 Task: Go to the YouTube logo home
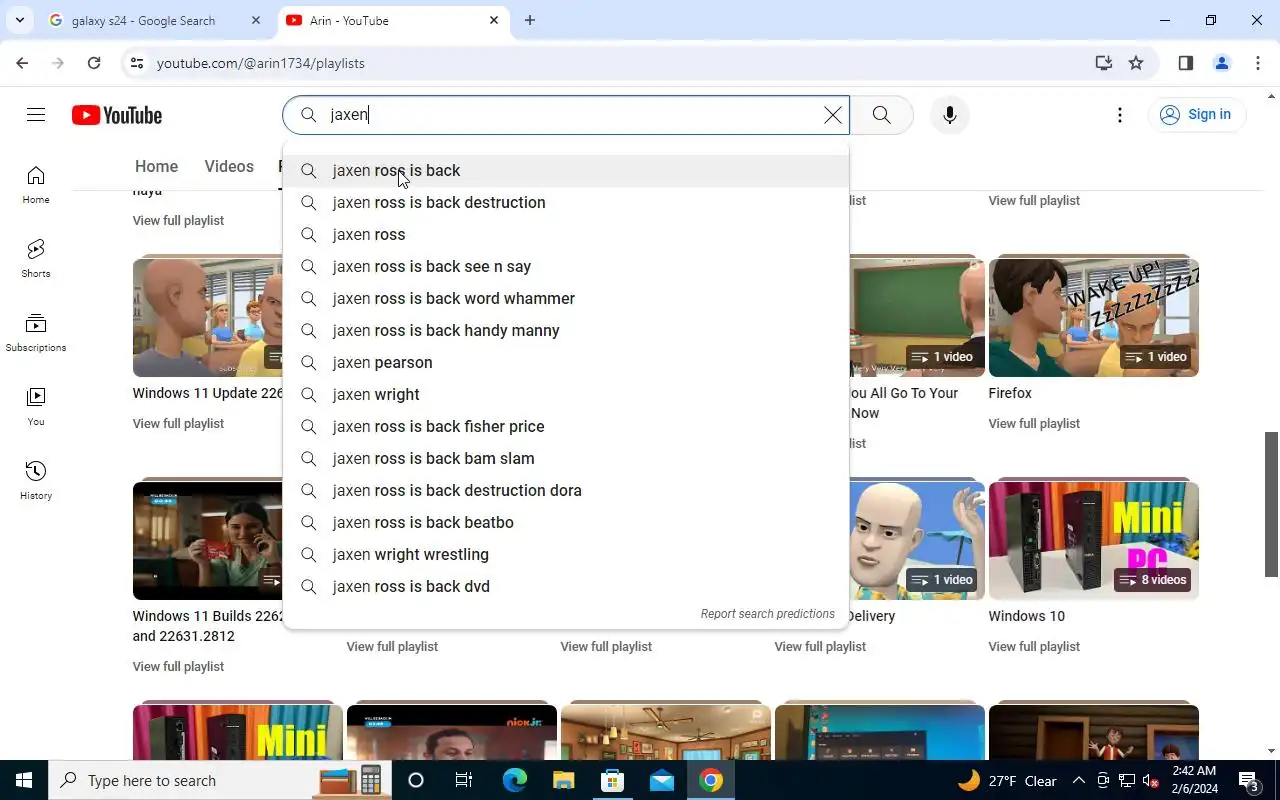point(117,115)
